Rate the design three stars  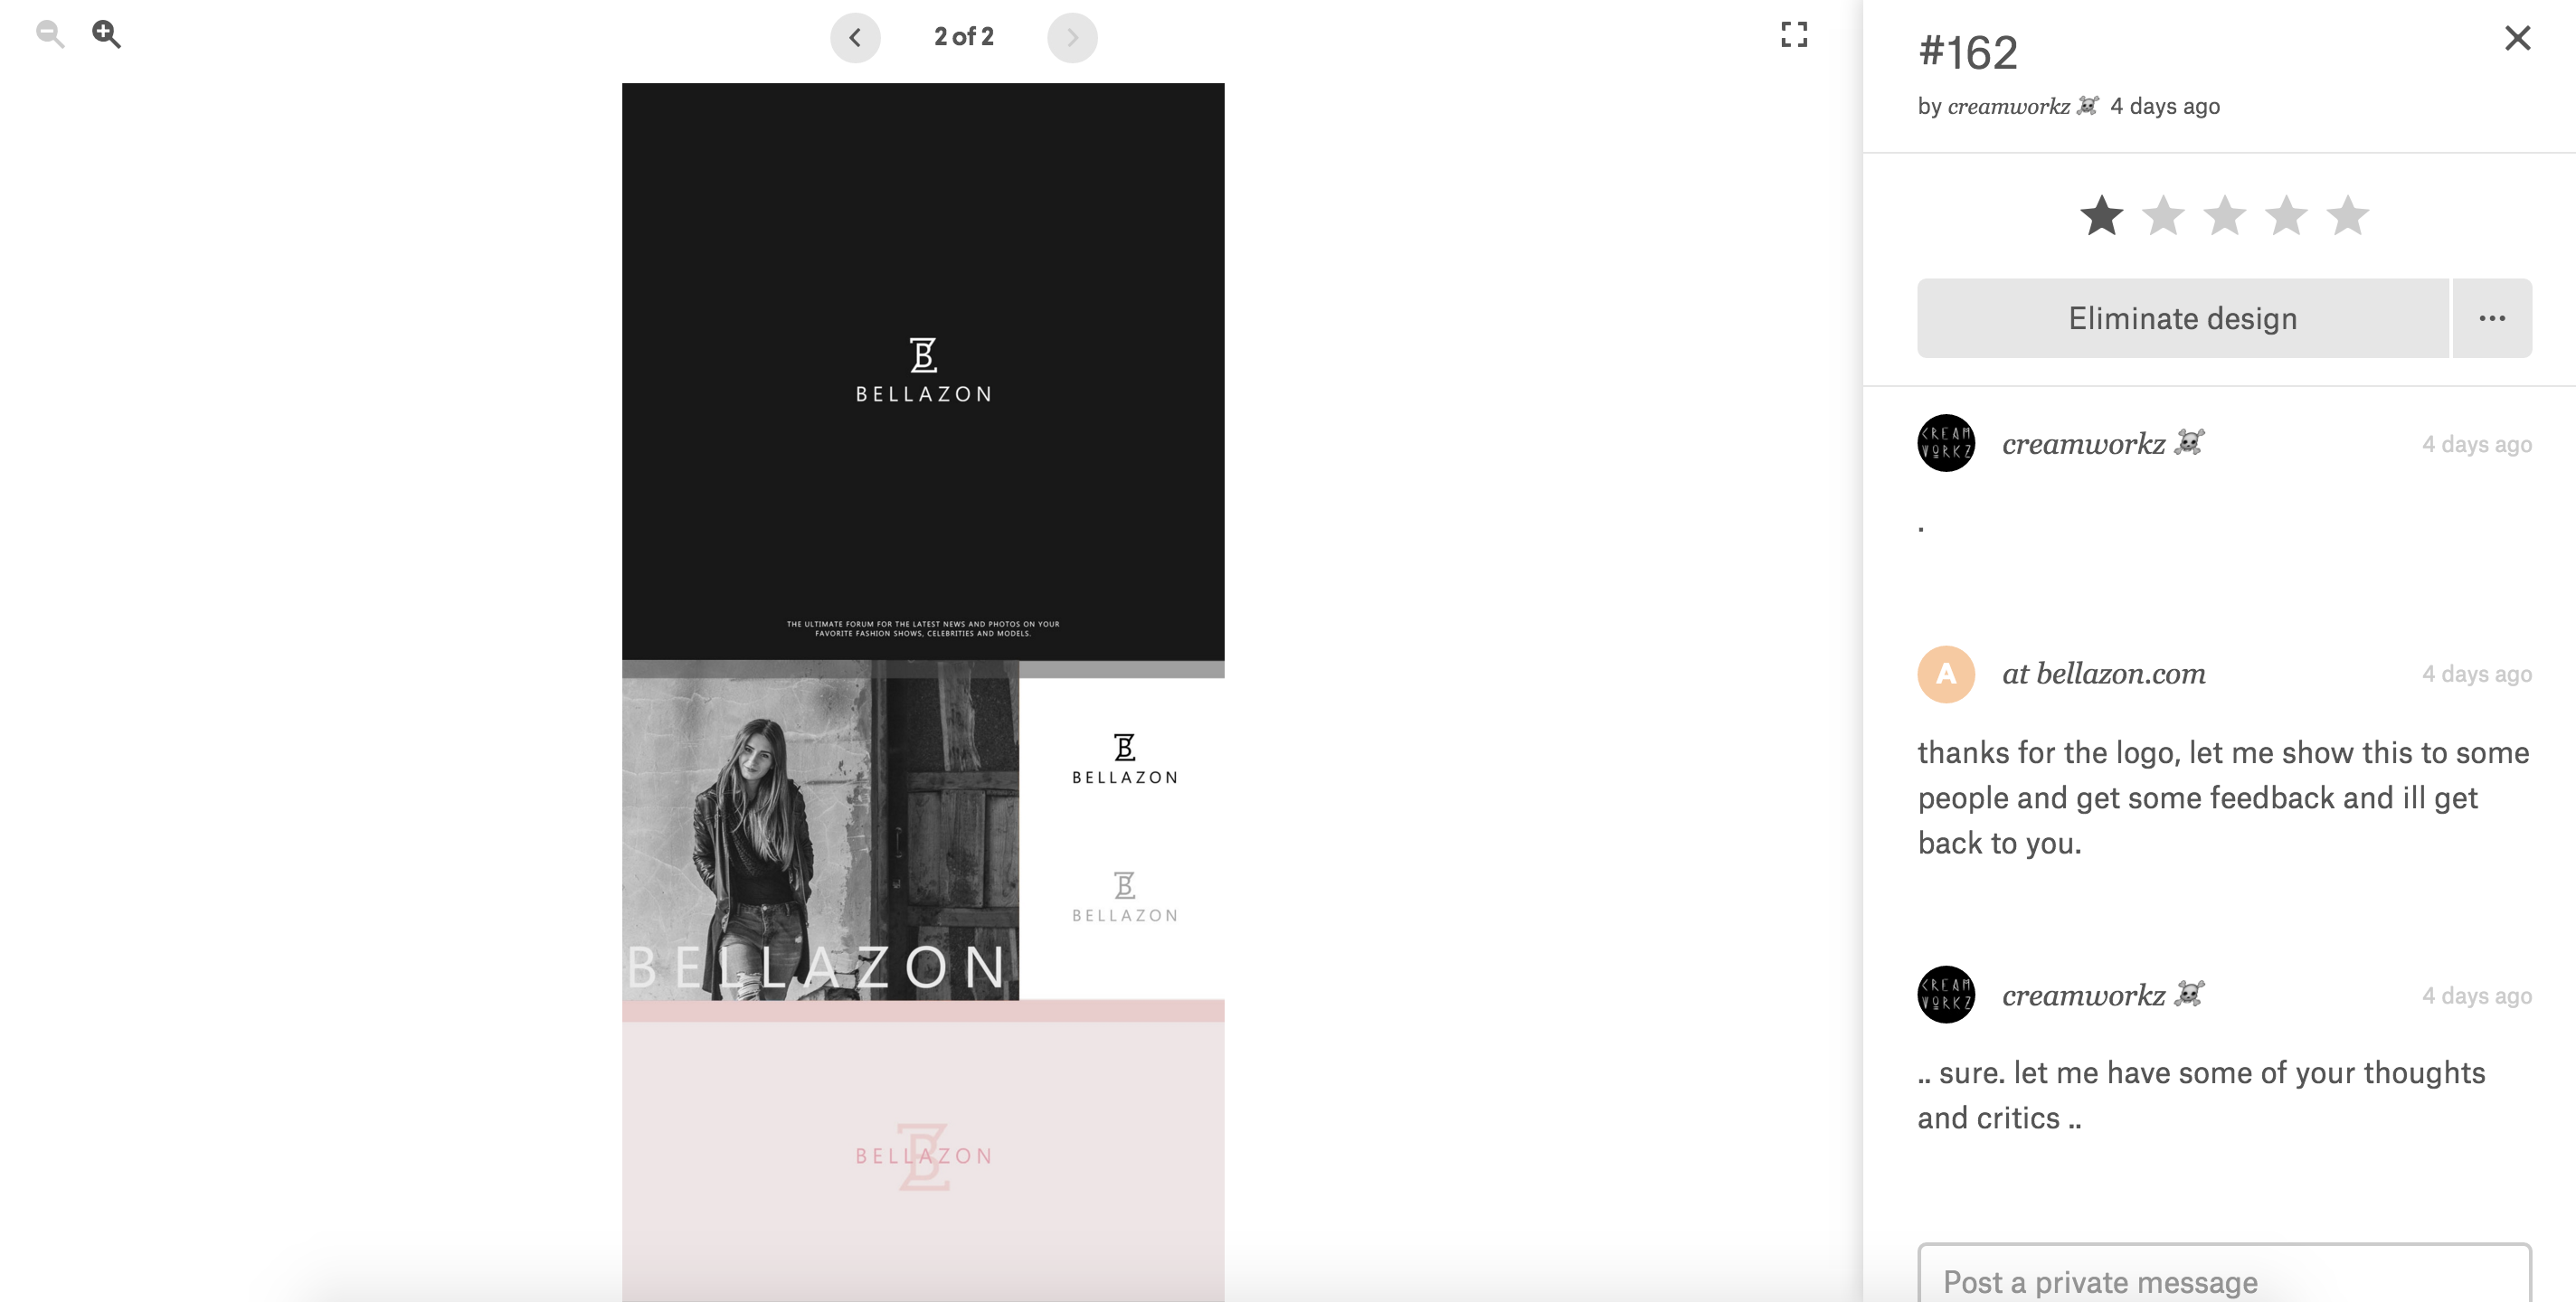[x=2225, y=216]
